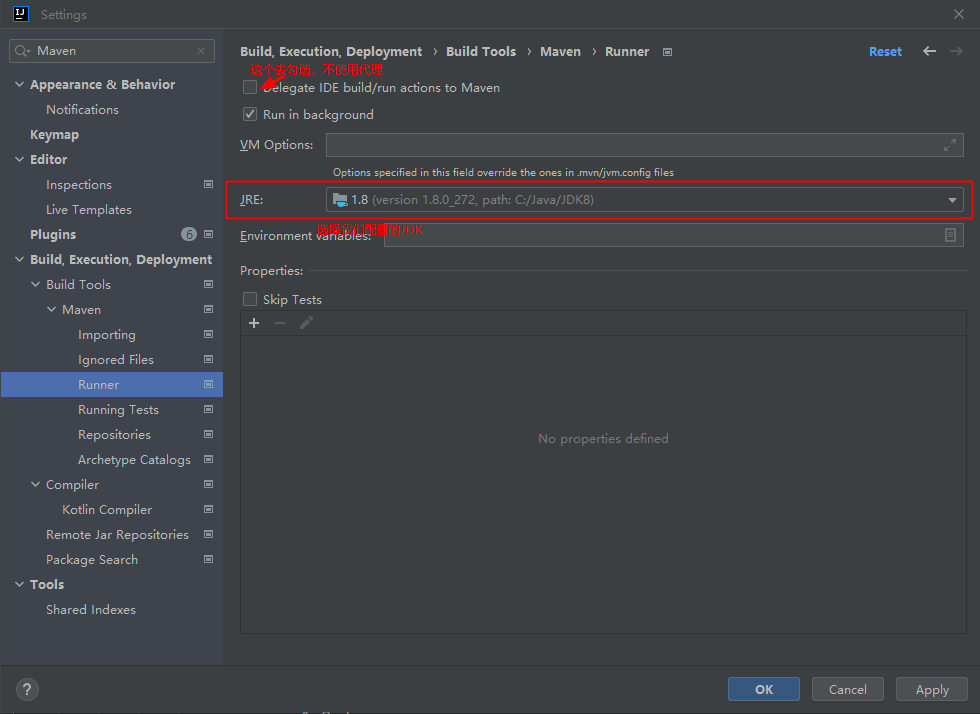Collapse the Editor section

pos(19,159)
